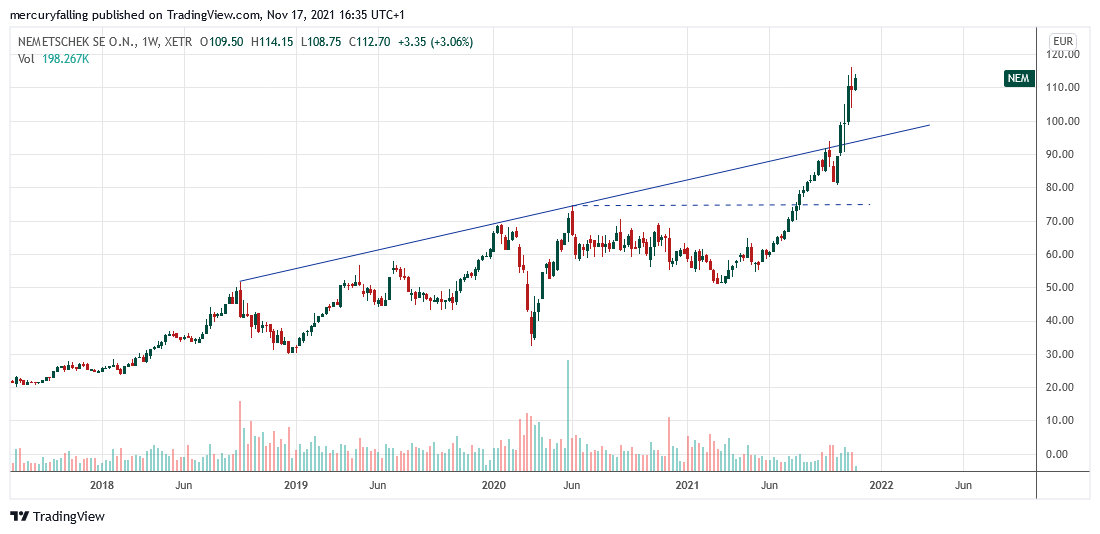This screenshot has height=534, width=1100.
Task: Click the 2022 label on time axis
Action: pyautogui.click(x=881, y=486)
